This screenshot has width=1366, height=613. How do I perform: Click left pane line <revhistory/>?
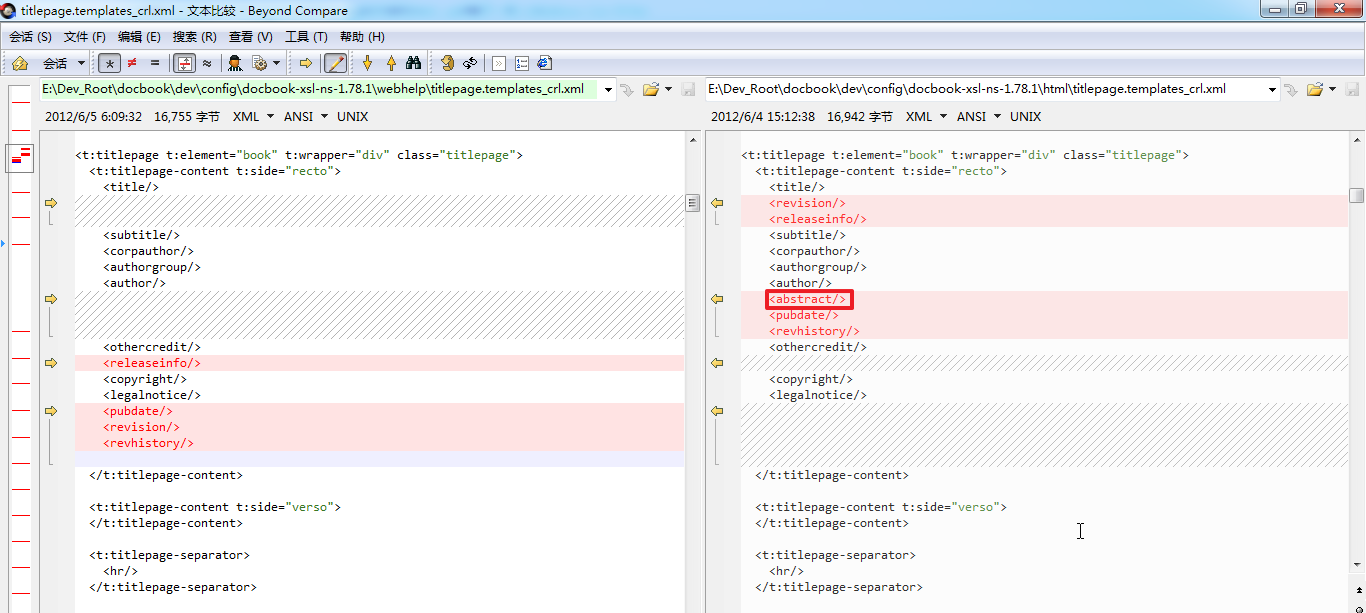click(x=148, y=443)
